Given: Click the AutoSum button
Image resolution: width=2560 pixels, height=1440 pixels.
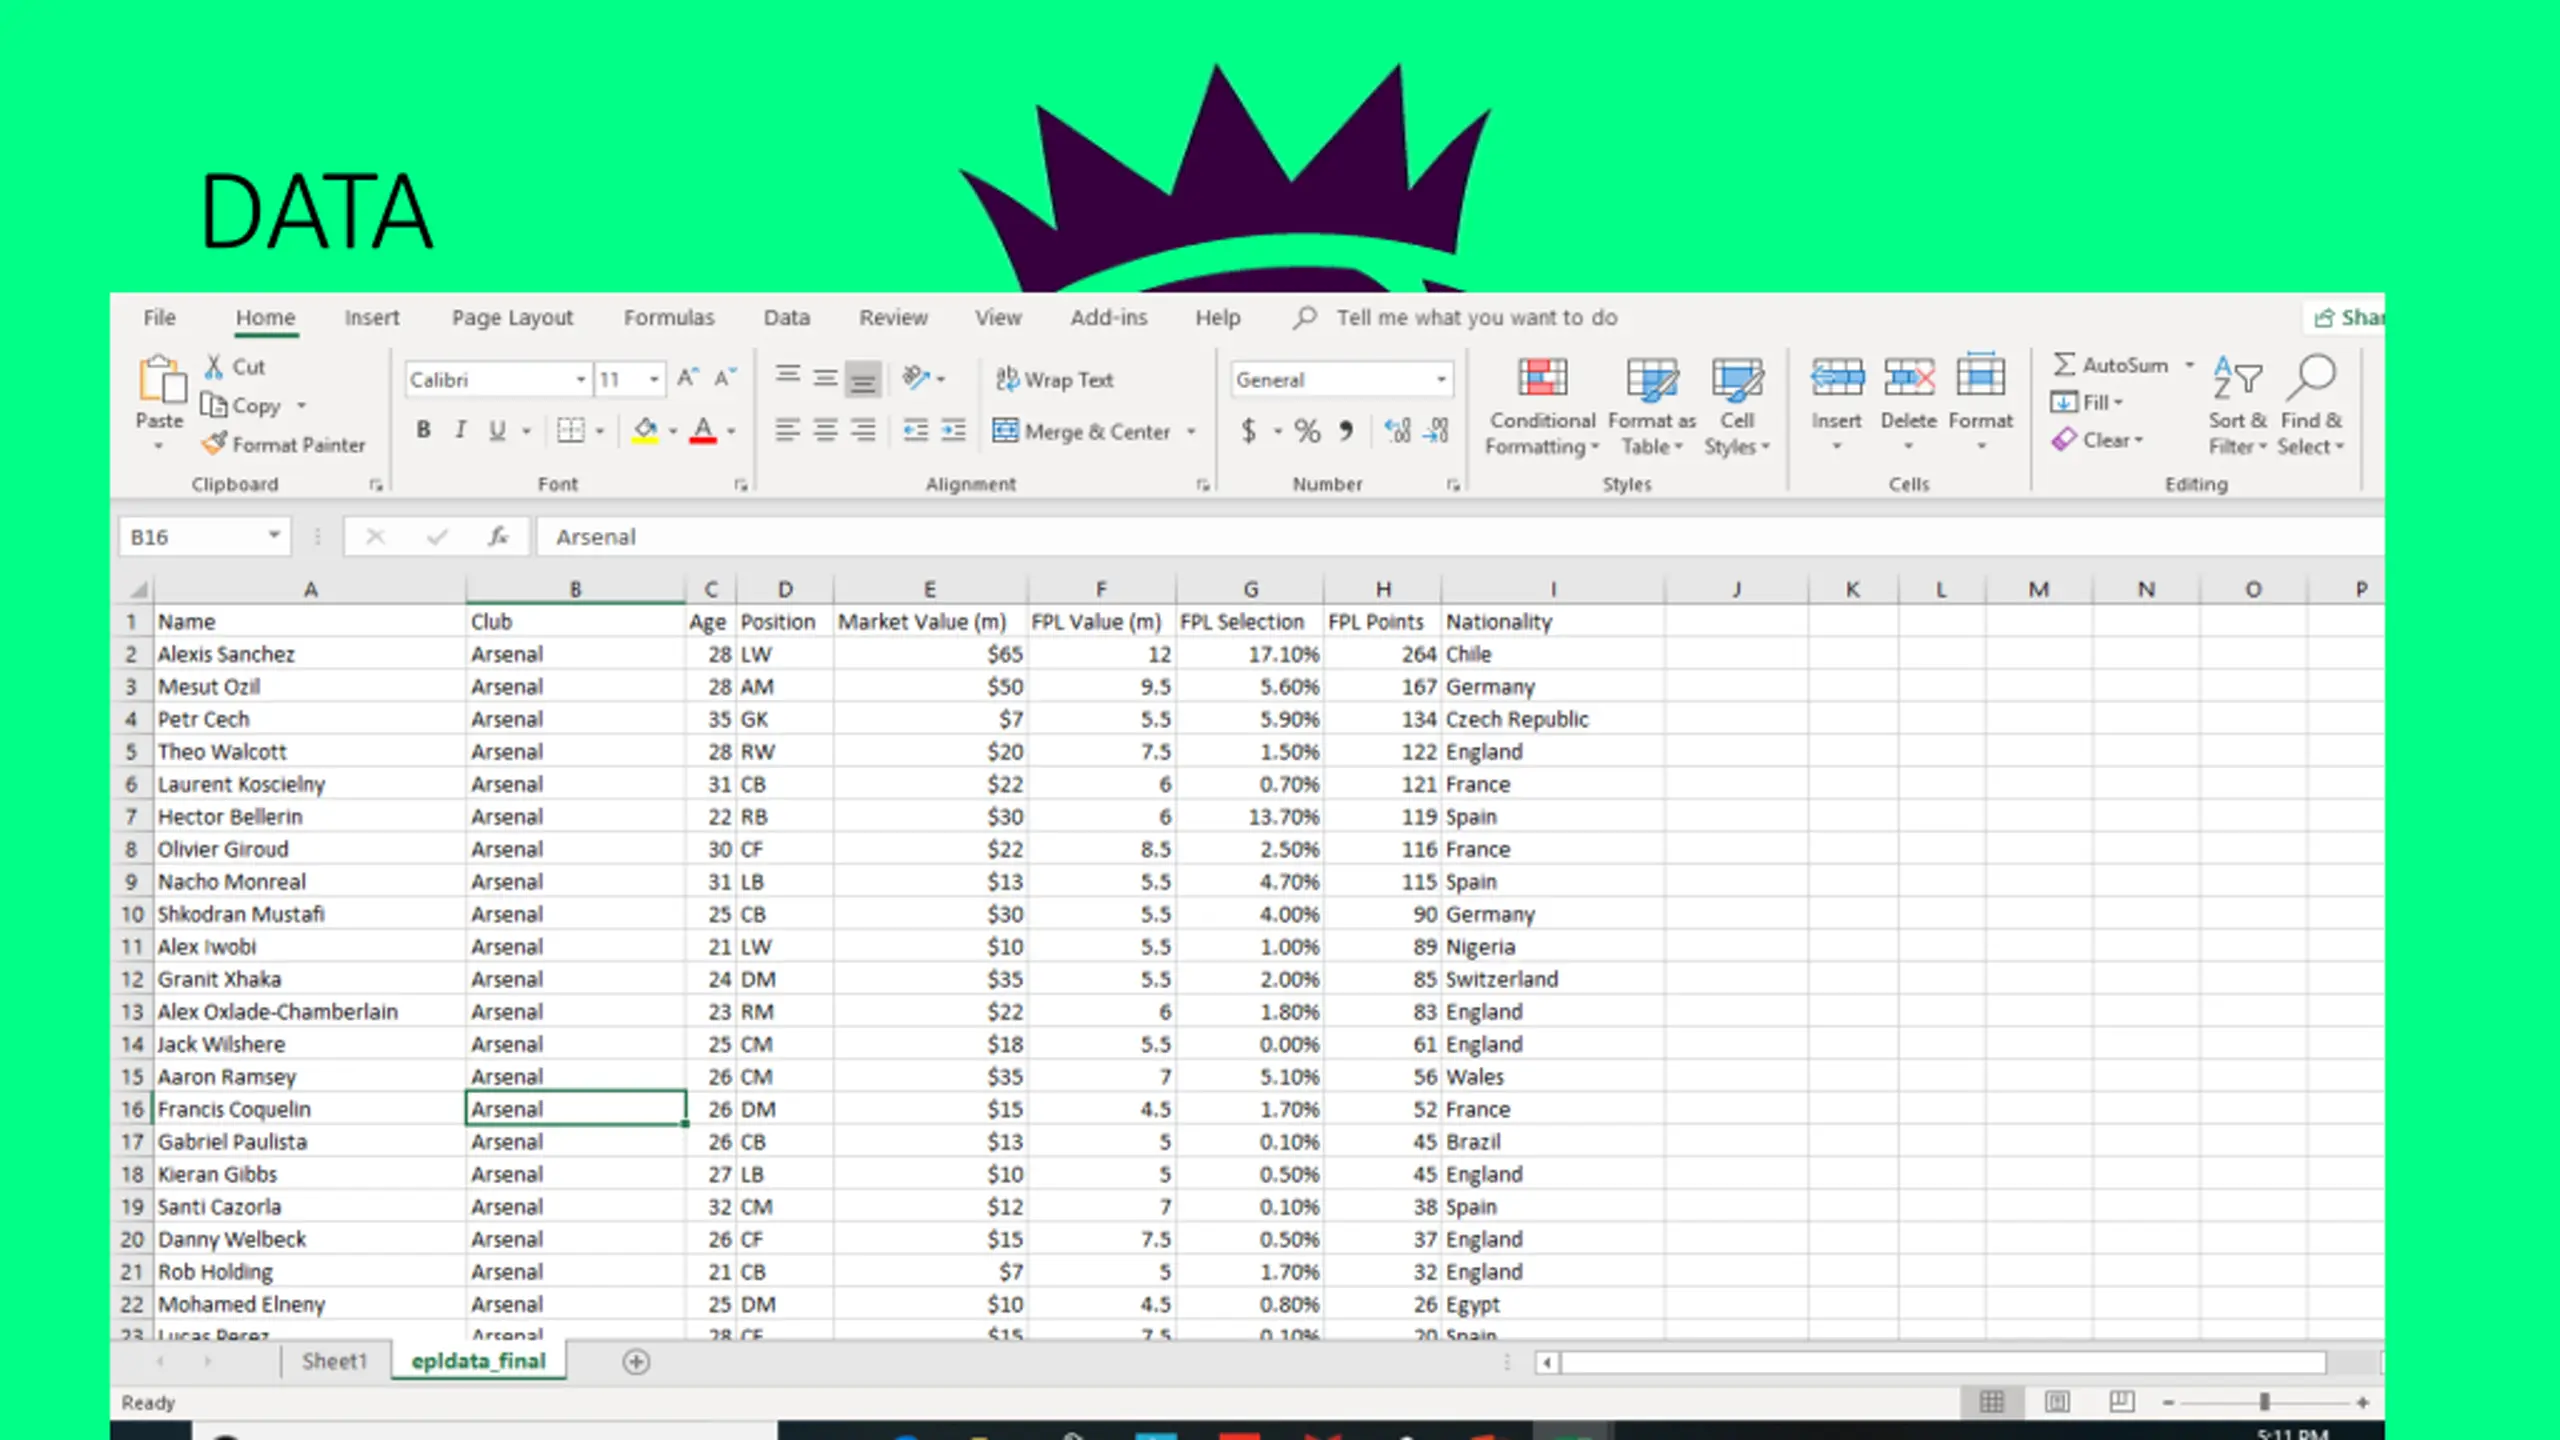Looking at the screenshot, I should [2111, 365].
